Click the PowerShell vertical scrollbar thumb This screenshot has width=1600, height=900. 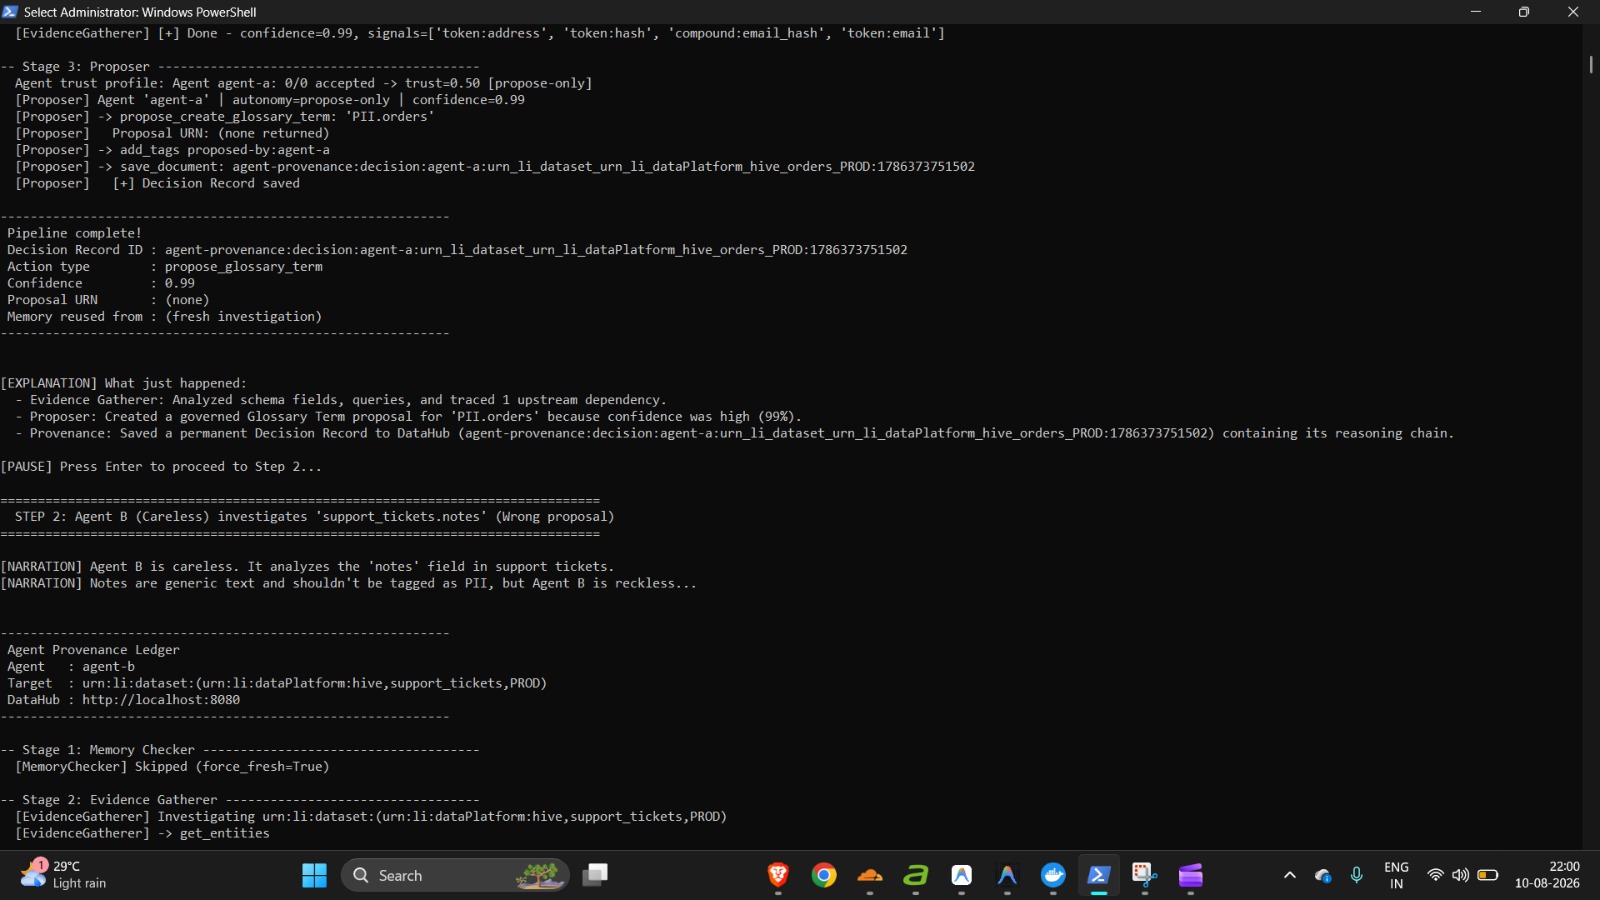pos(1591,64)
